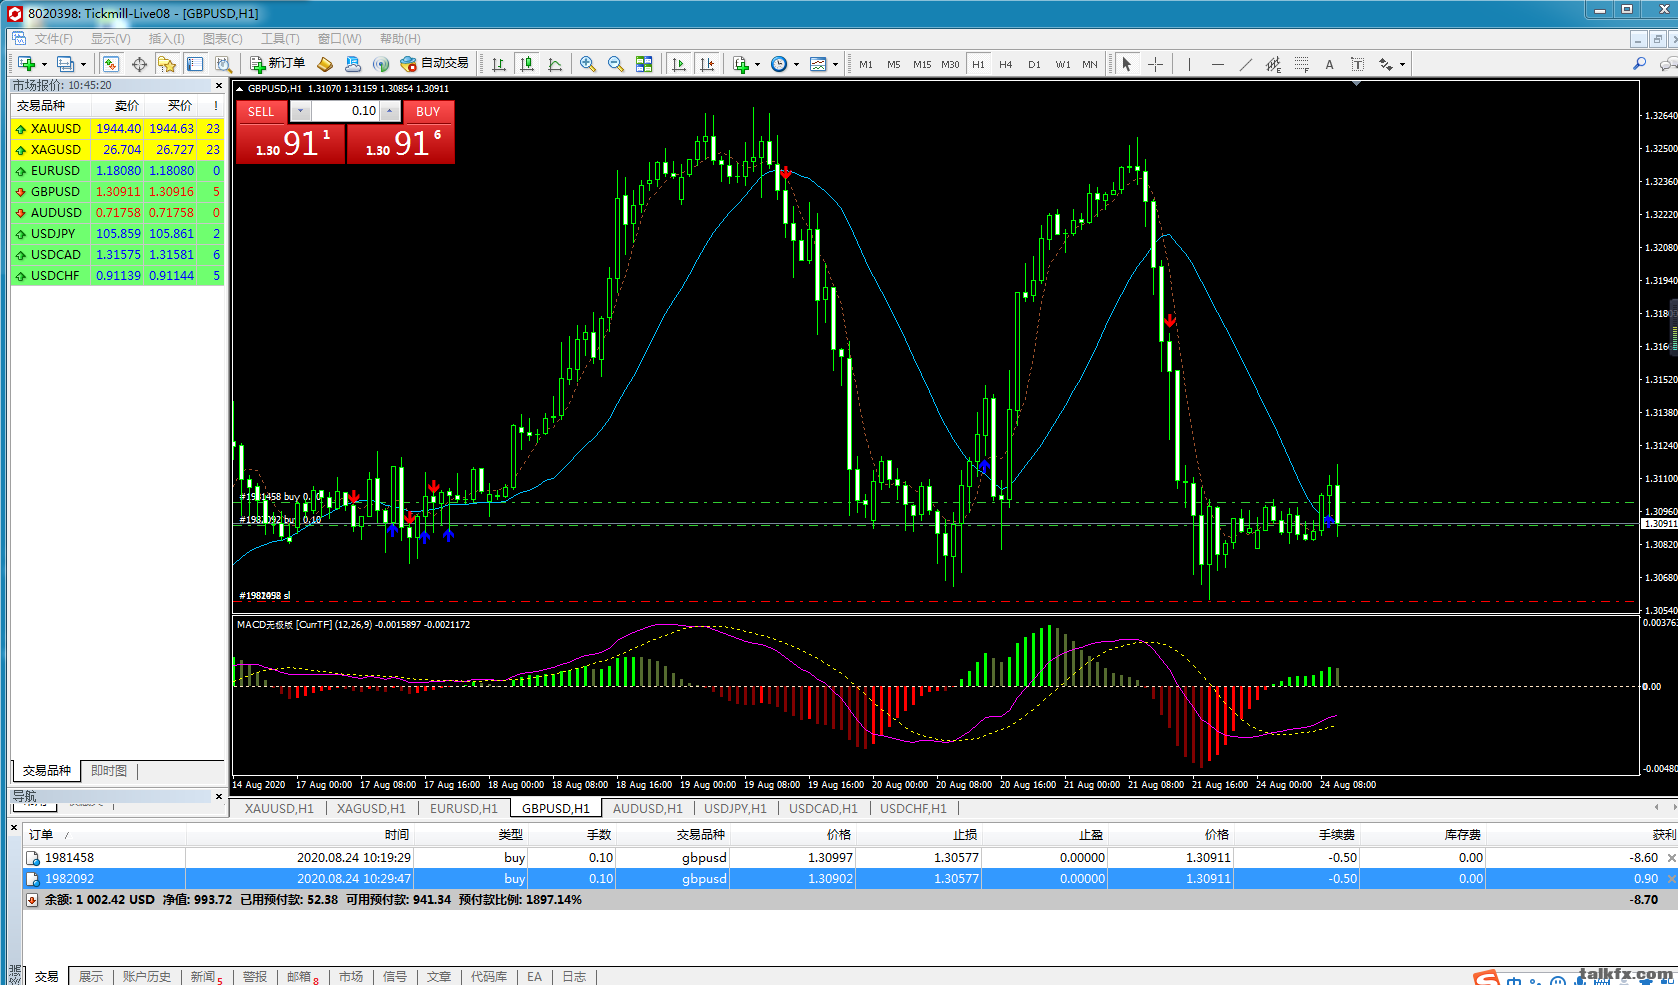Open the periodicity clock icon

point(779,64)
